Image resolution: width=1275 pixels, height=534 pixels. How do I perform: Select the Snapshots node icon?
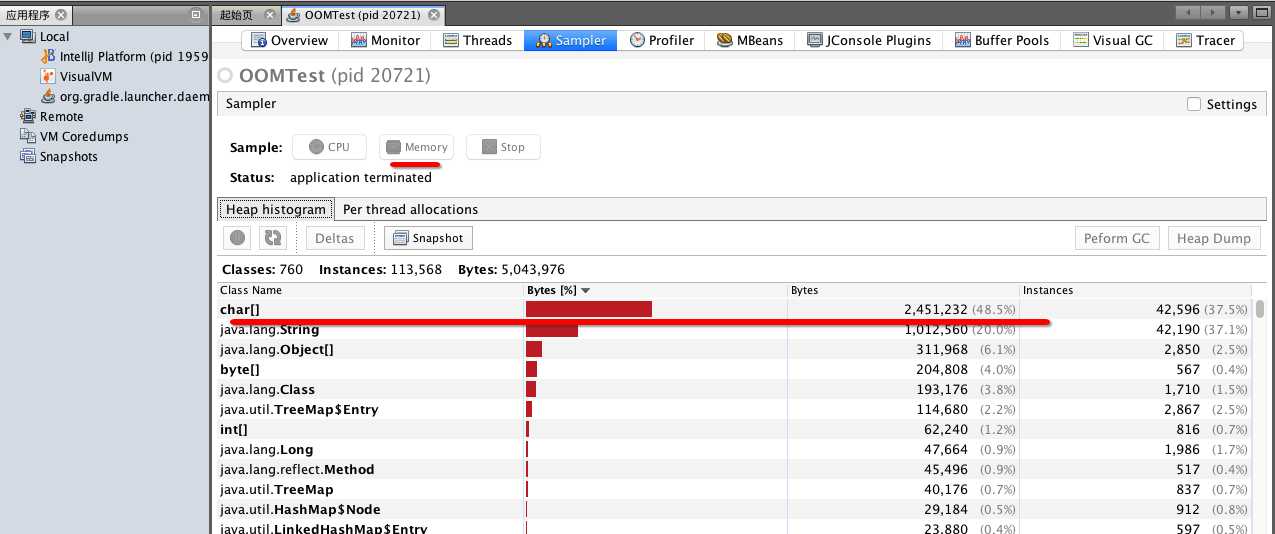pos(27,156)
